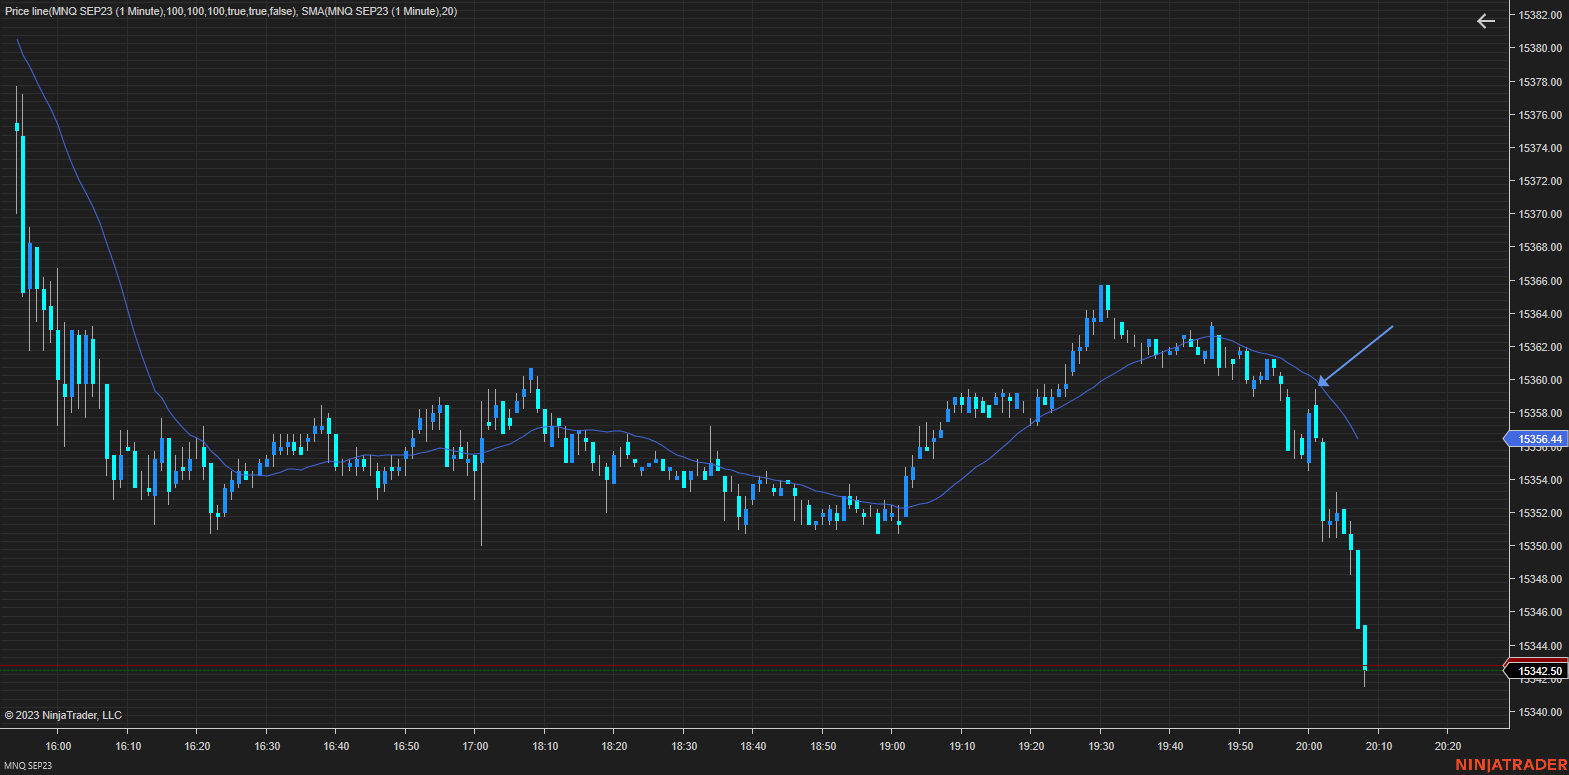Click the Price line and SMA indicator label
1569x775 pixels.
click(x=231, y=11)
